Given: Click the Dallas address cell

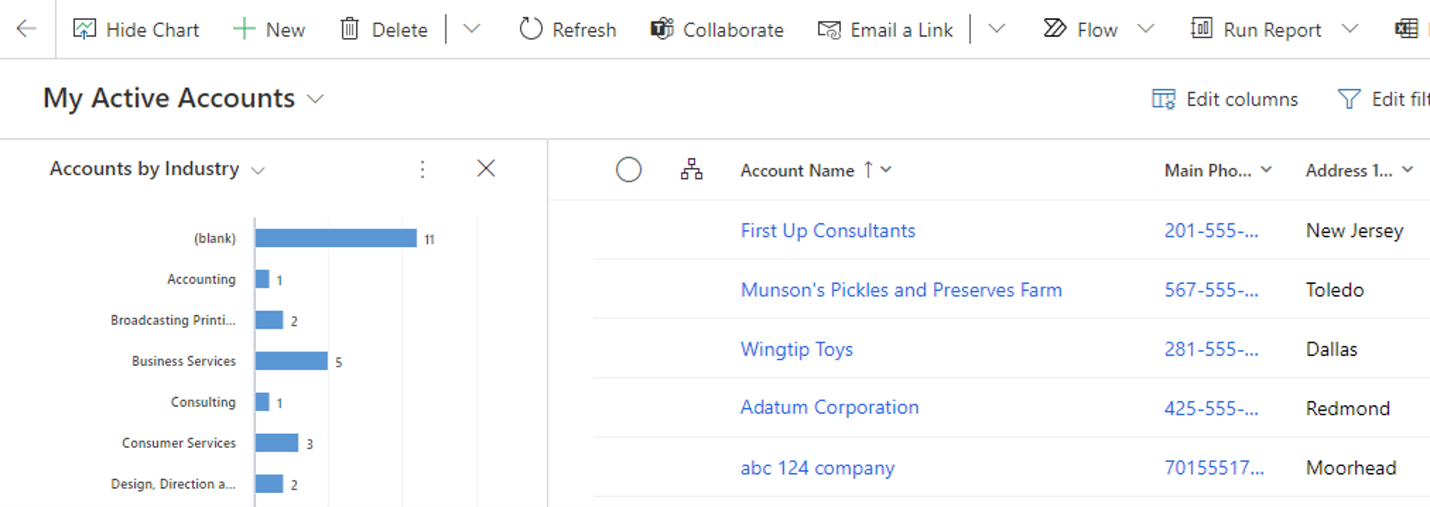Looking at the screenshot, I should pyautogui.click(x=1332, y=349).
